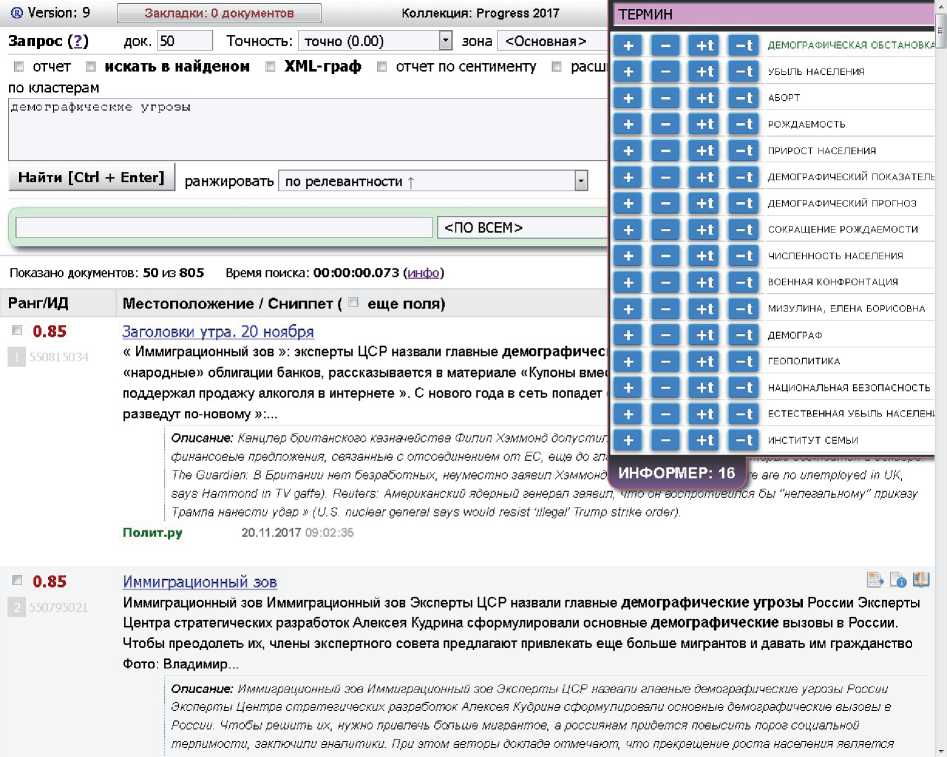Viewport: 947px width, 757px height.
Task: Click +t button beside УБЫЛЬ НАСЕЛЕНИЯ
Action: tap(704, 71)
